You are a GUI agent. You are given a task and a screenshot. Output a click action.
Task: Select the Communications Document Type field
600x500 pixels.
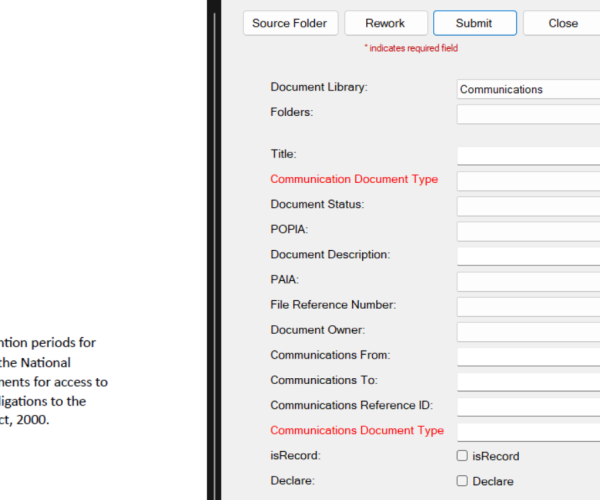coord(528,432)
